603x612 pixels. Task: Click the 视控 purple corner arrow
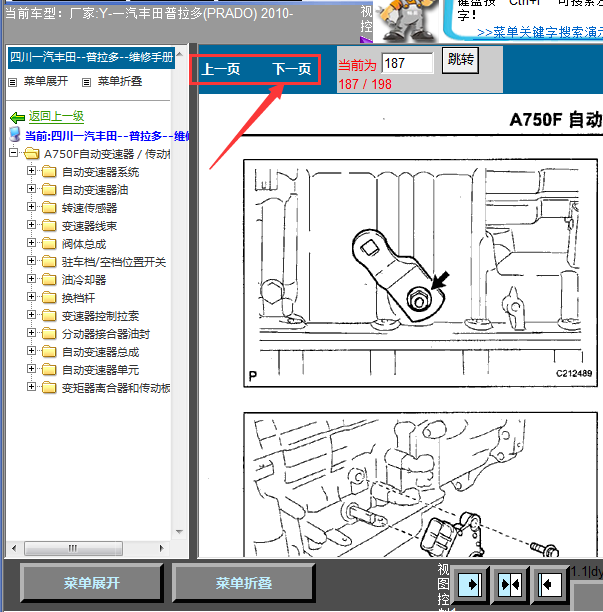366,39
